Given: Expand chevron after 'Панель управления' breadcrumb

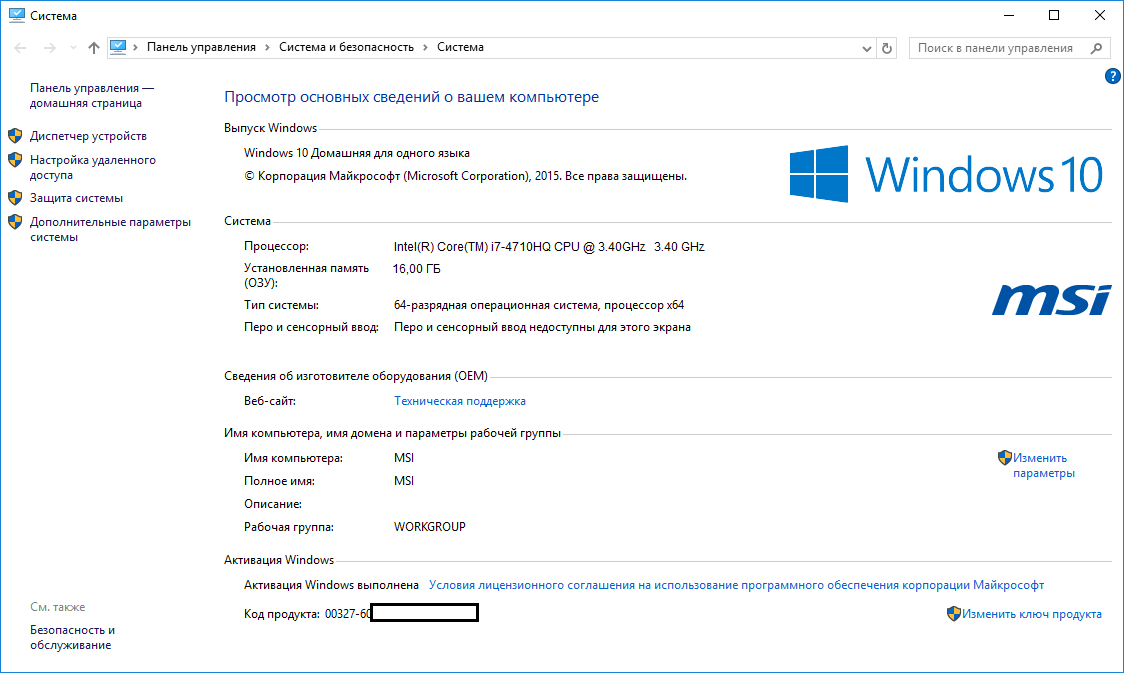Looking at the screenshot, I should point(267,47).
